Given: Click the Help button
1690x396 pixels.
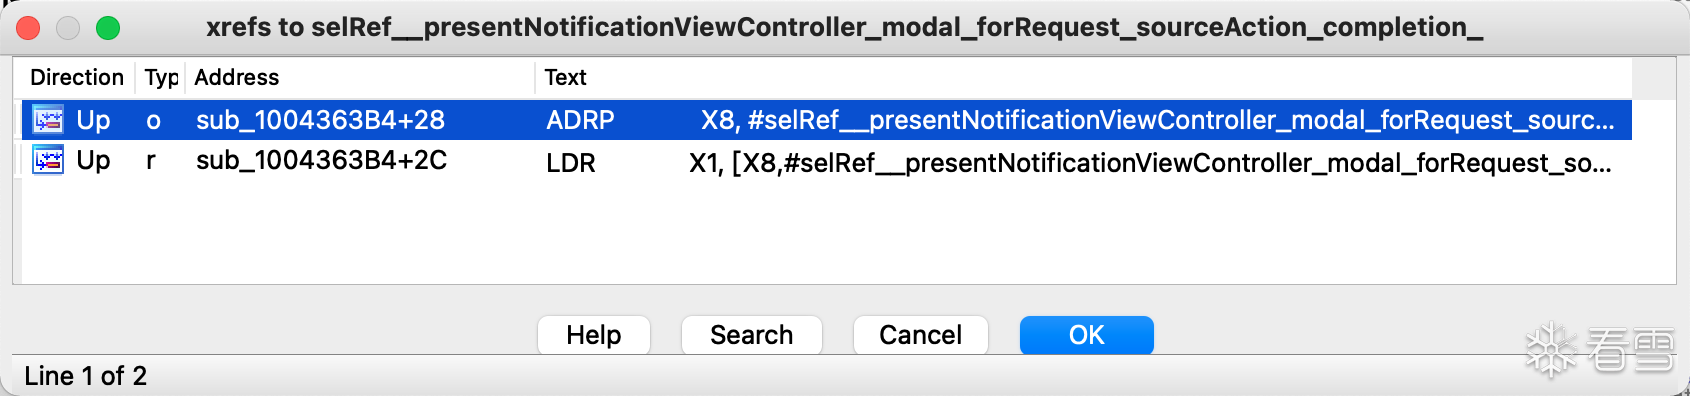Looking at the screenshot, I should pos(594,335).
